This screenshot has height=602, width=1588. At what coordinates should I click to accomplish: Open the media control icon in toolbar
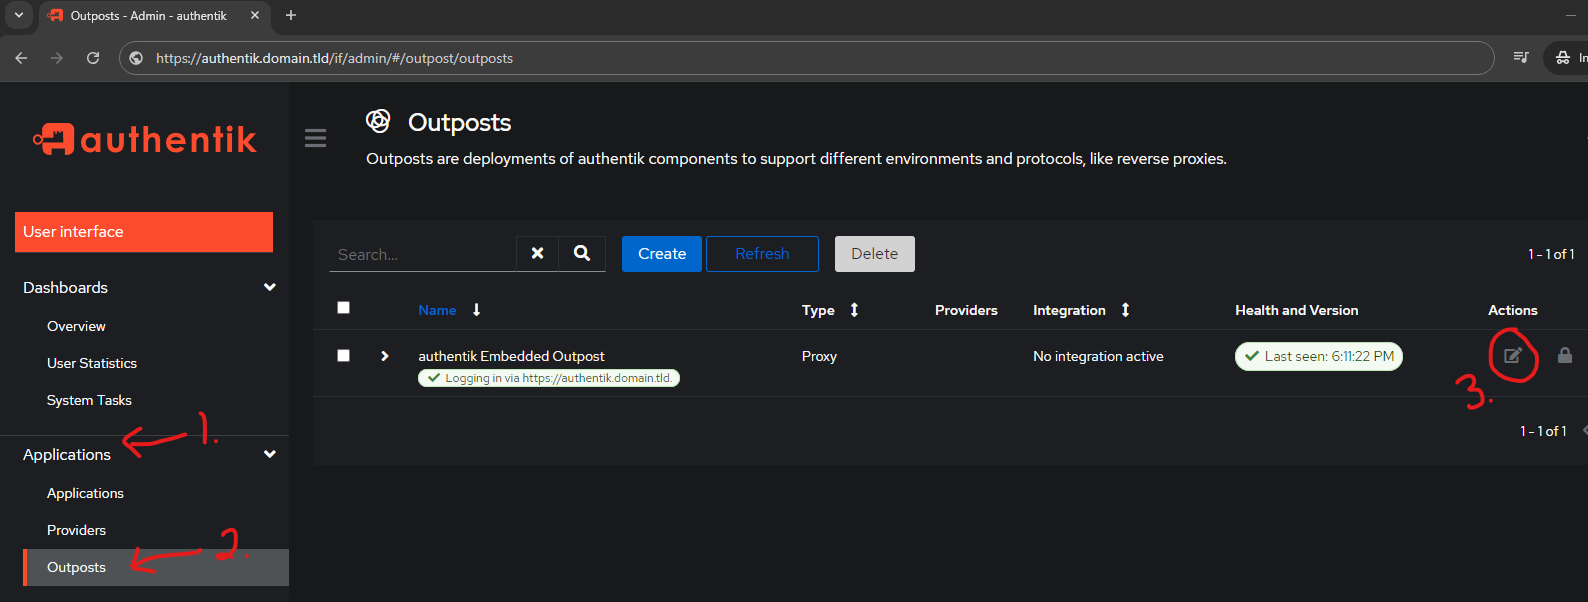(1521, 58)
